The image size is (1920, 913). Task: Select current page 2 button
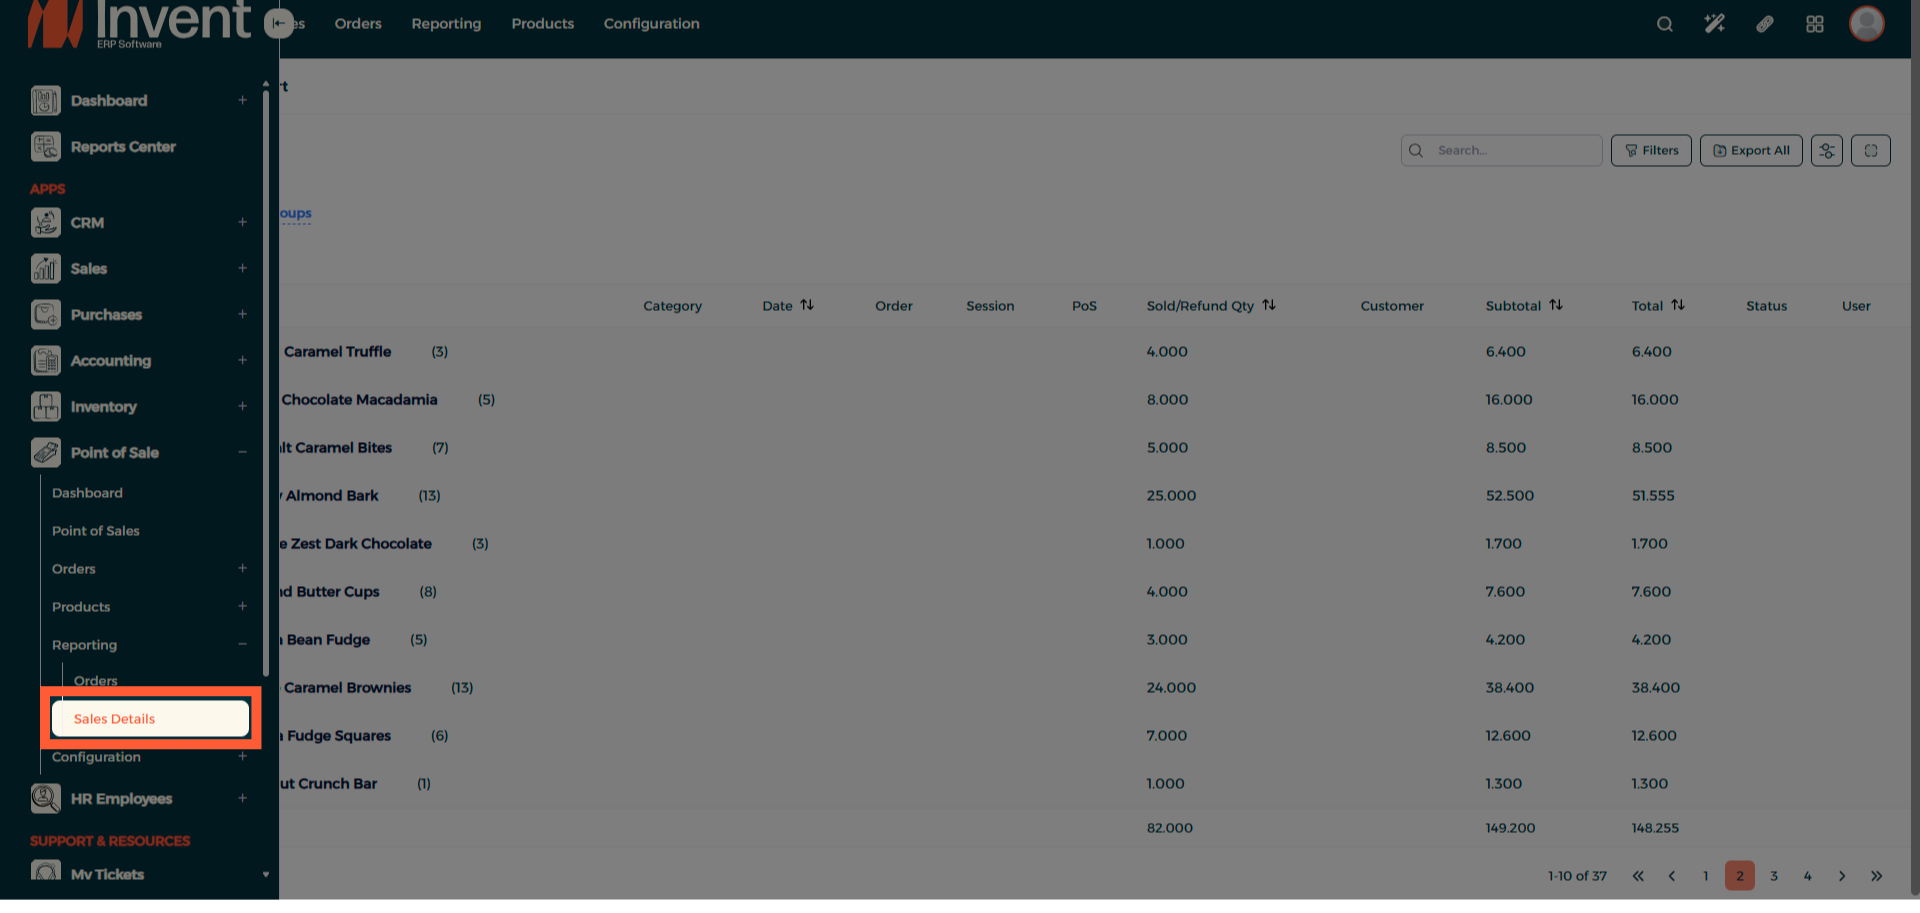[x=1740, y=876]
